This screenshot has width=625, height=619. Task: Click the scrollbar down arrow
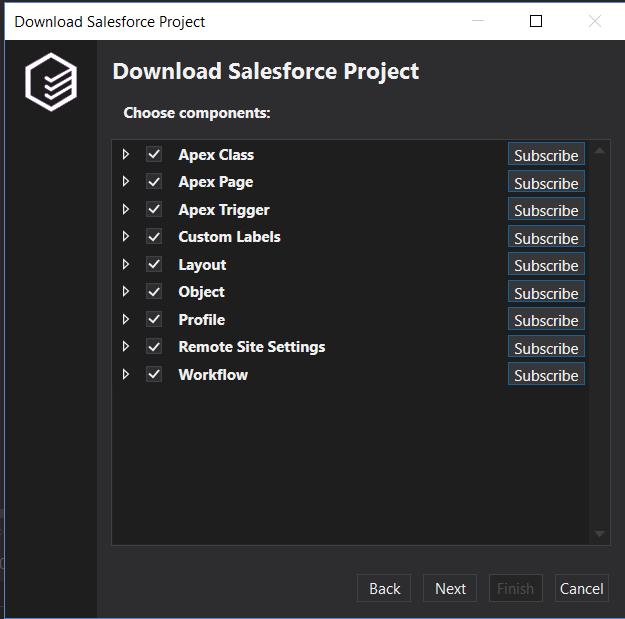point(600,535)
